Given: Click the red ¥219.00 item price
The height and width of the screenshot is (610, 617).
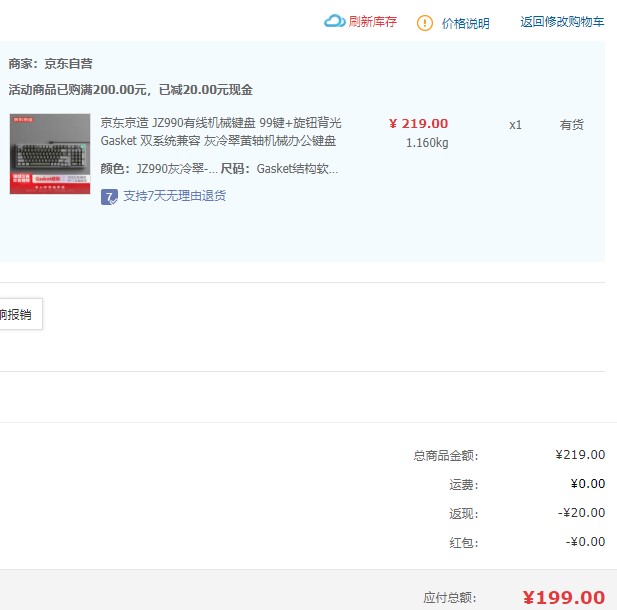Looking at the screenshot, I should click(x=418, y=124).
